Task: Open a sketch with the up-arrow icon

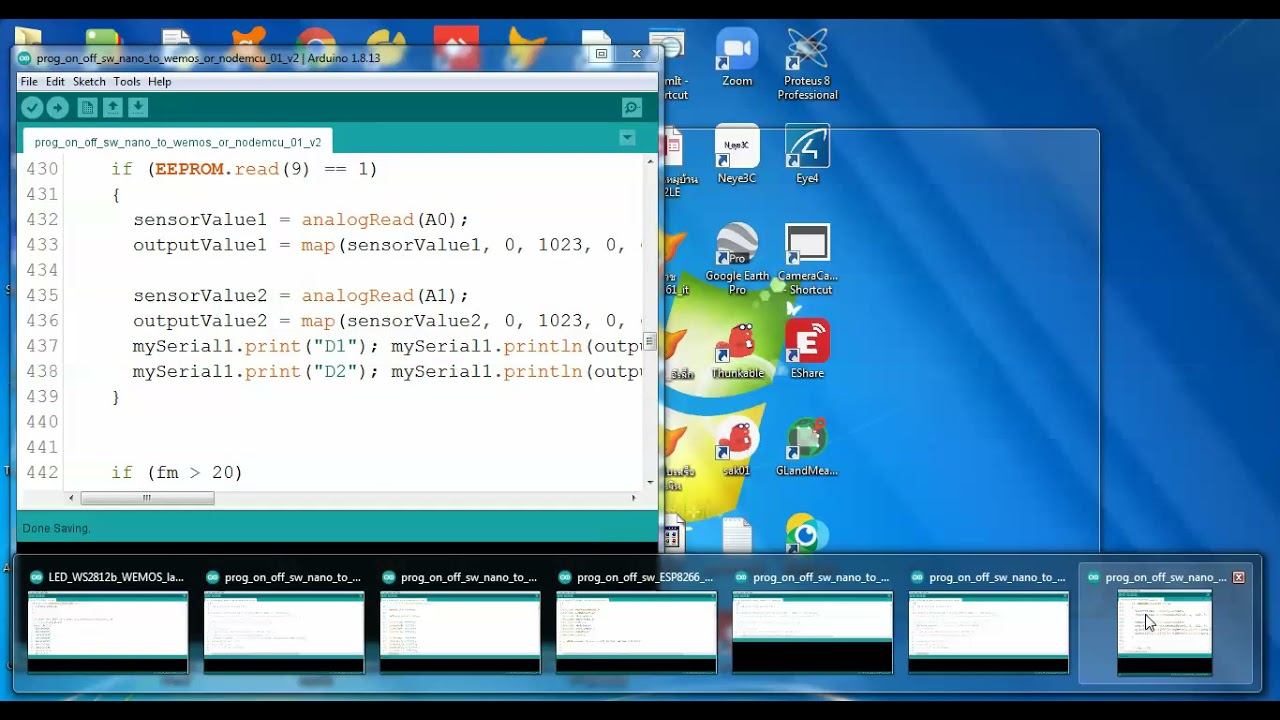Action: [x=113, y=108]
